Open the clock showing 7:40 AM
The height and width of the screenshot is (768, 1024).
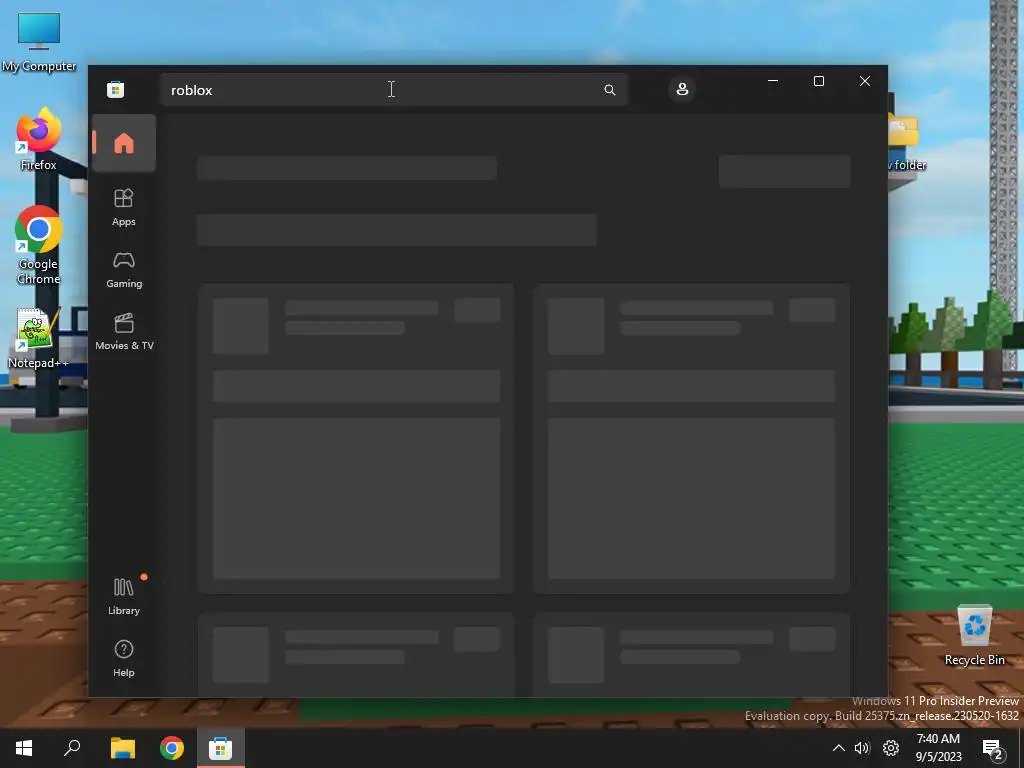[x=938, y=748]
